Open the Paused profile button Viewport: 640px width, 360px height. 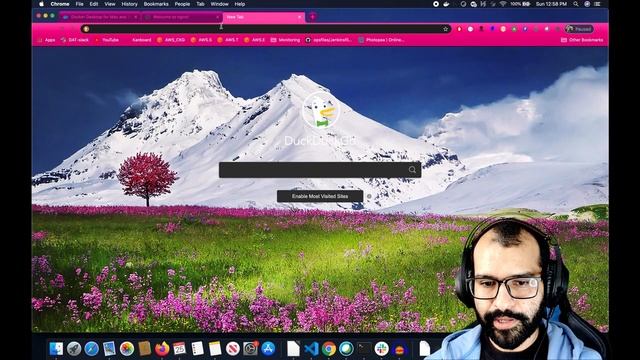point(579,29)
